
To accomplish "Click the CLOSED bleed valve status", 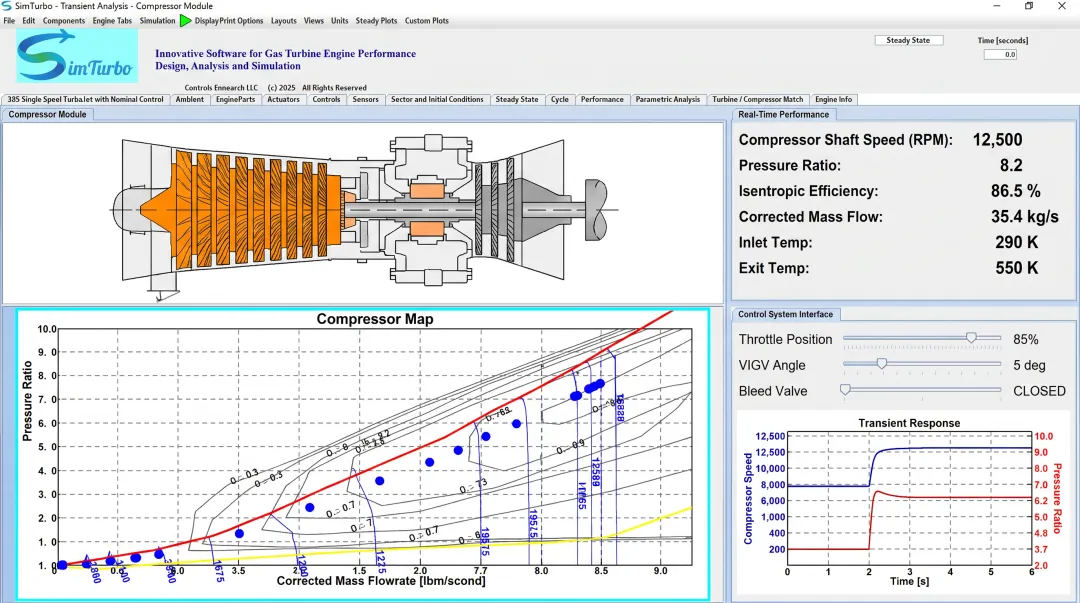I will click(x=1039, y=391).
